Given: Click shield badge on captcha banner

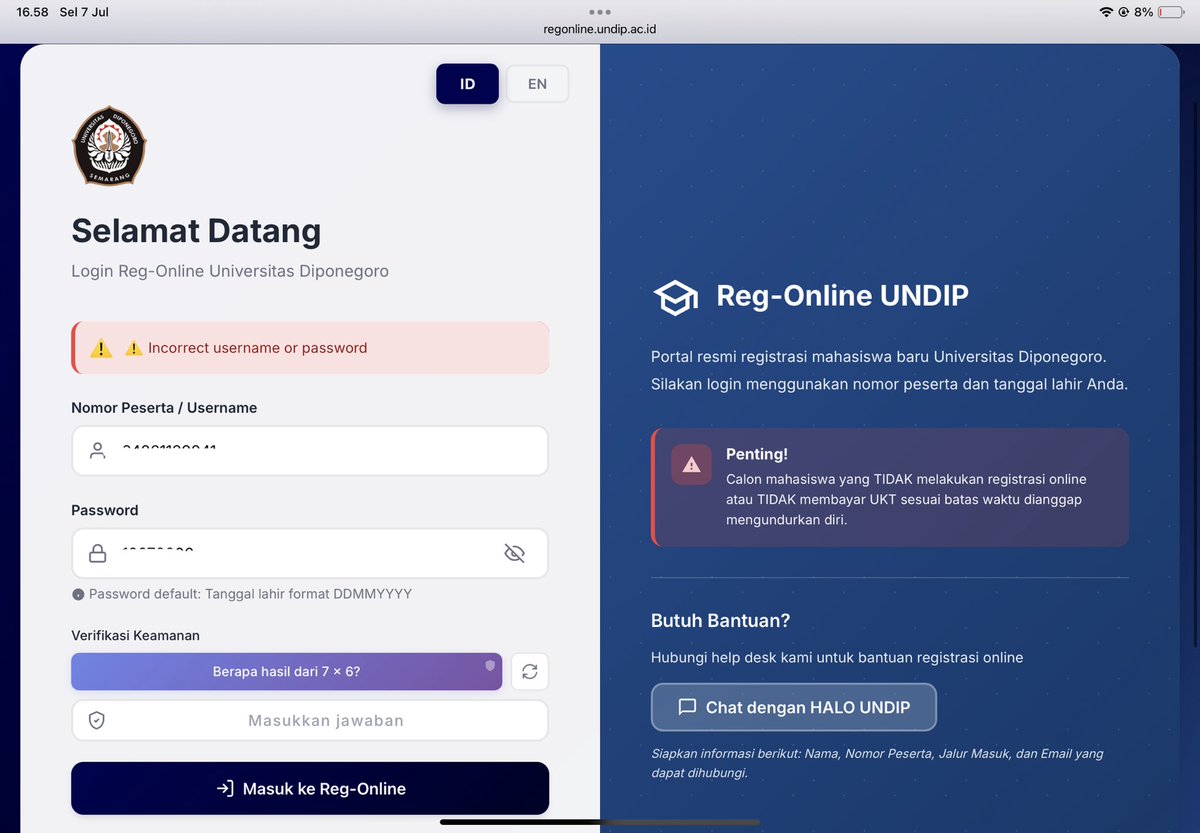Looking at the screenshot, I should tap(490, 665).
